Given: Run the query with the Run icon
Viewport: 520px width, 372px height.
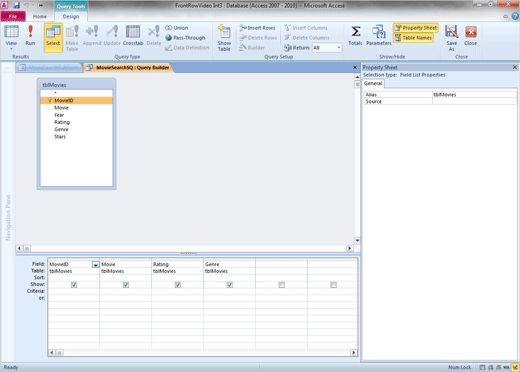Looking at the screenshot, I should click(x=30, y=35).
